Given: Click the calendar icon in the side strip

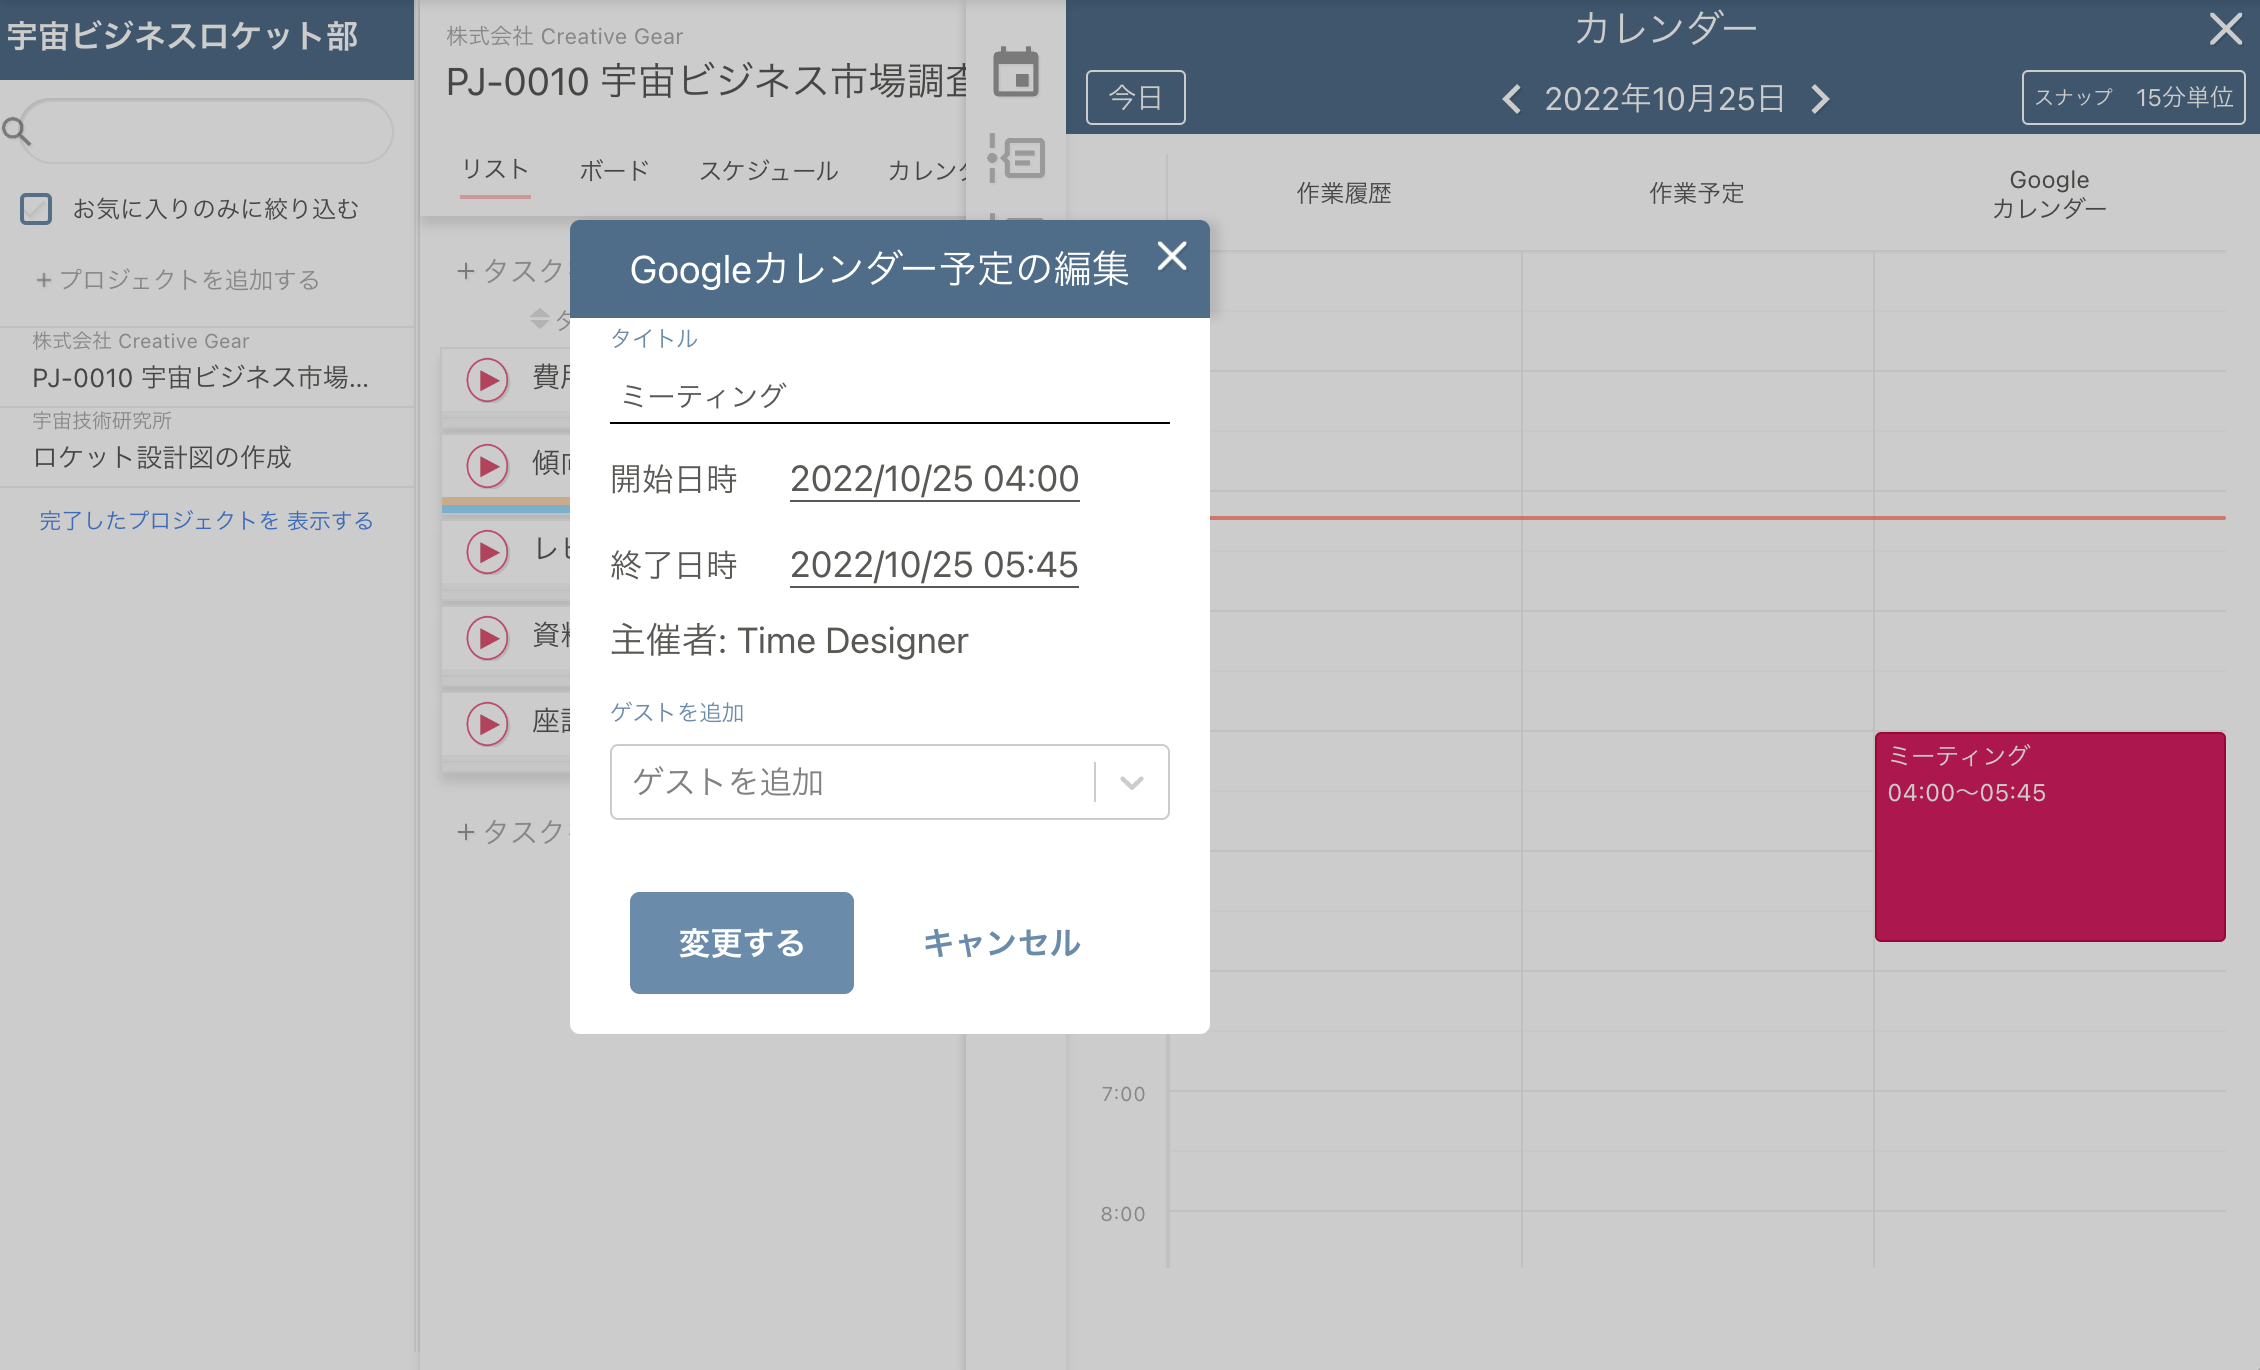Looking at the screenshot, I should (x=1016, y=73).
